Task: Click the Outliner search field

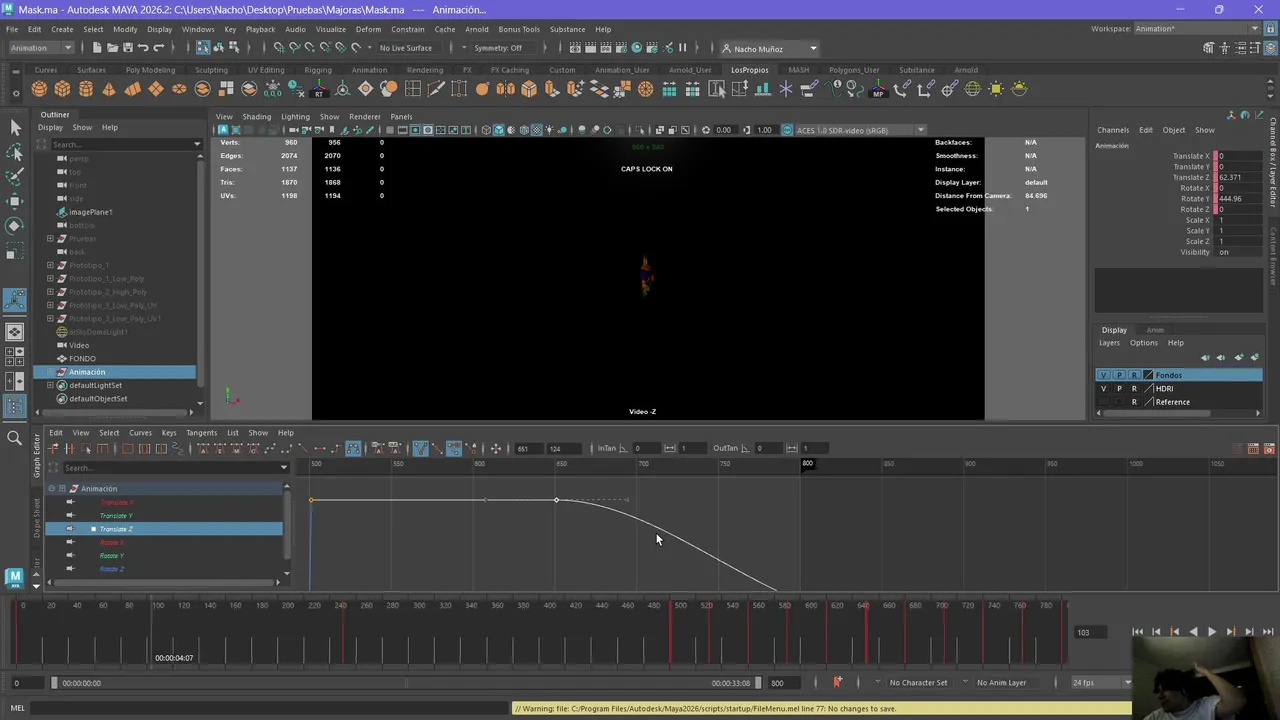Action: point(125,144)
